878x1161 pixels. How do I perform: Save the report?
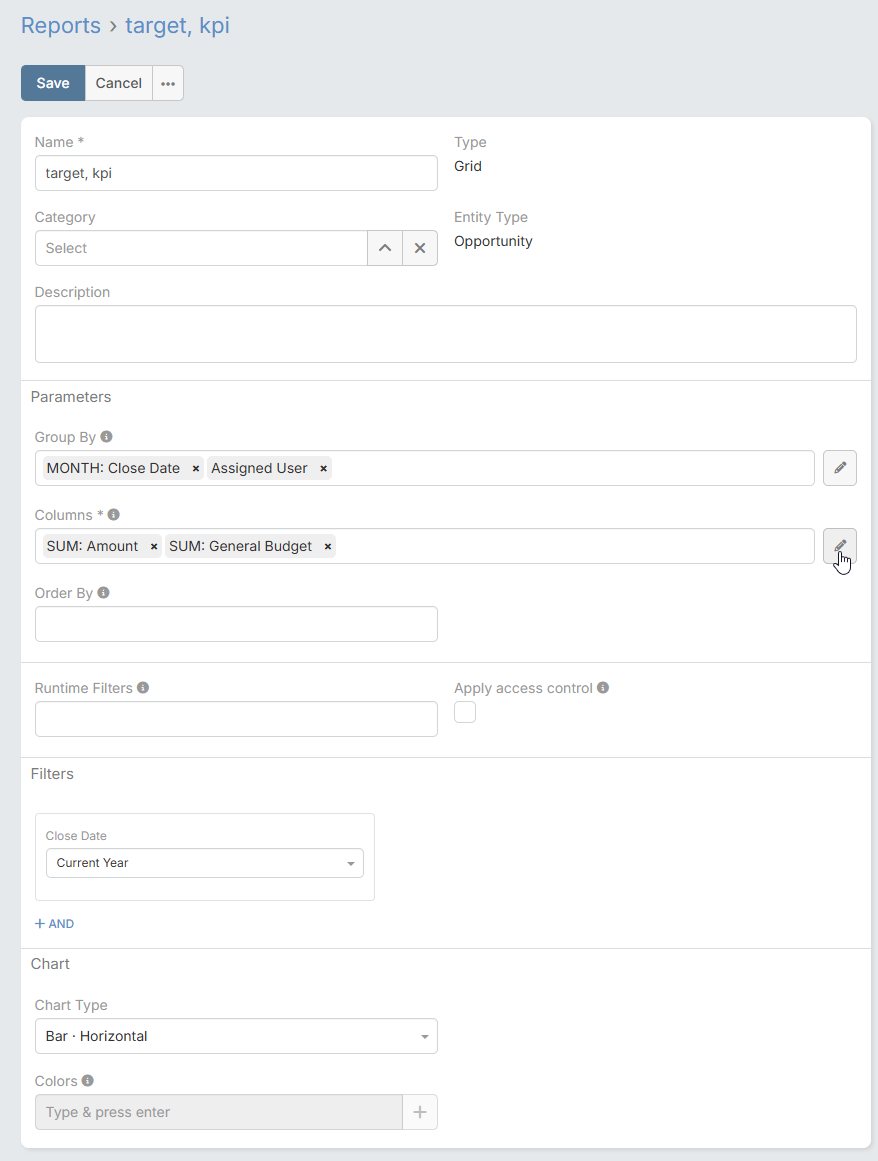click(x=53, y=83)
